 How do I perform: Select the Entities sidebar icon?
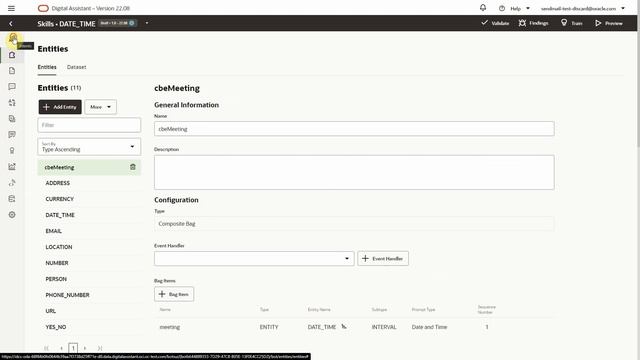(x=12, y=55)
